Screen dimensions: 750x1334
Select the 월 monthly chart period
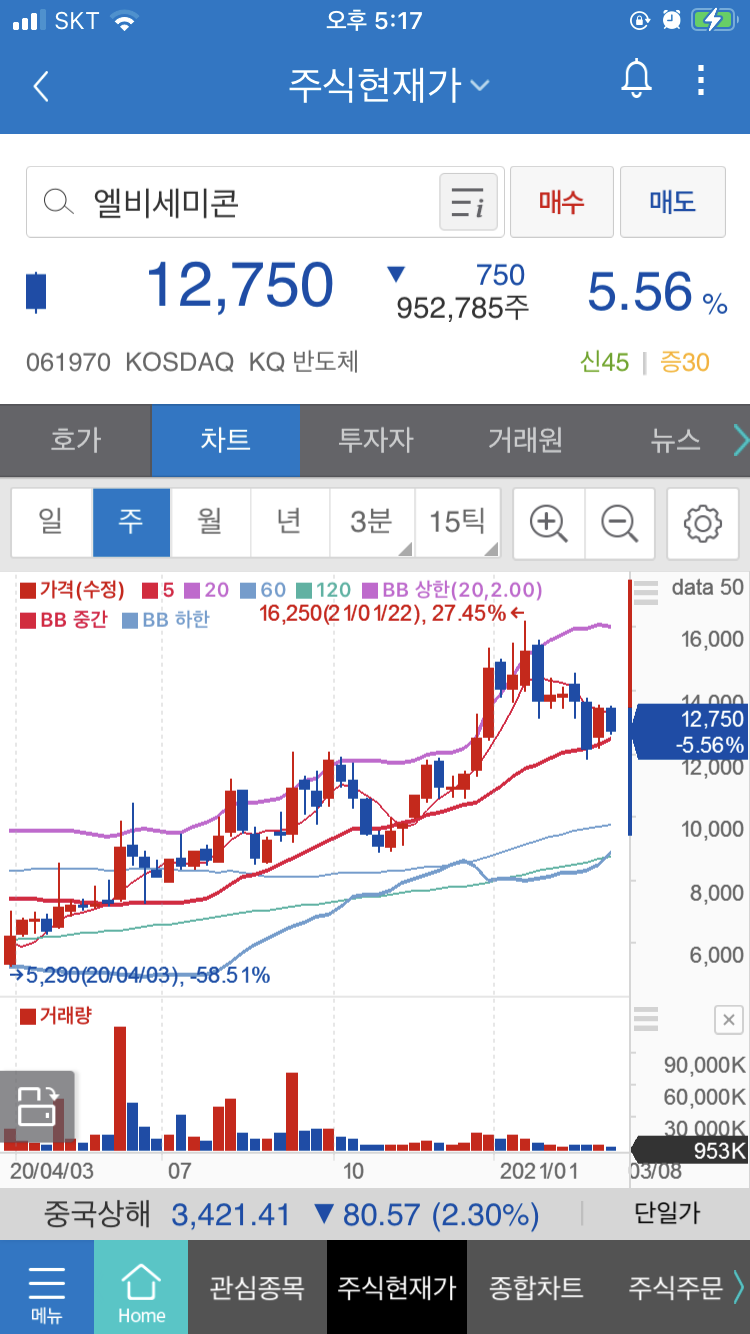[210, 522]
